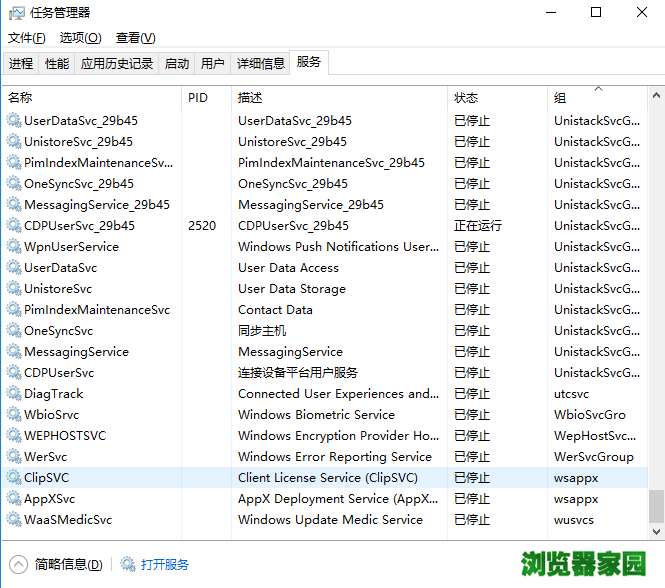665x588 pixels.
Task: Collapse to 简略信息 with the chevron button
Action: point(18,564)
